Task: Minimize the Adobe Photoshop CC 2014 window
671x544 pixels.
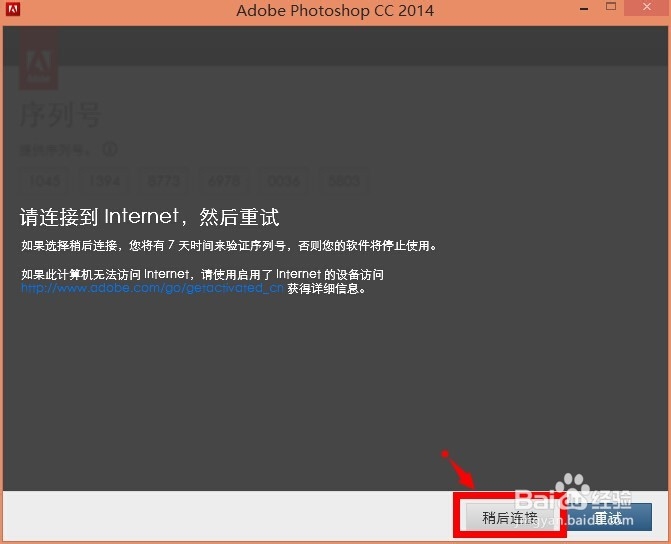Action: tap(584, 9)
